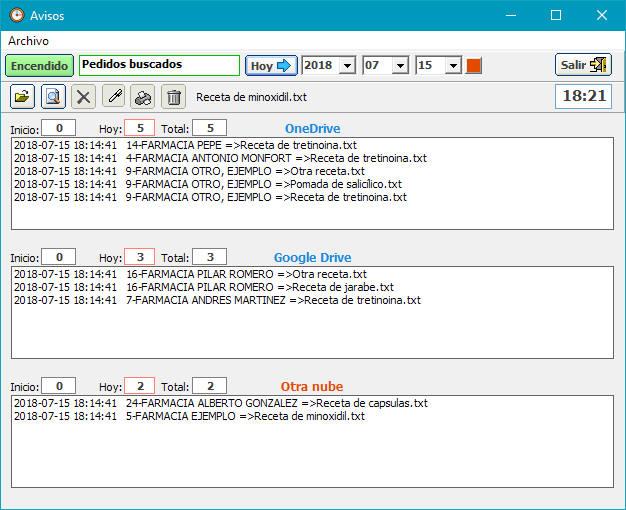626x510 pixels.
Task: Click the X cancel toolbar icon
Action: (83, 97)
